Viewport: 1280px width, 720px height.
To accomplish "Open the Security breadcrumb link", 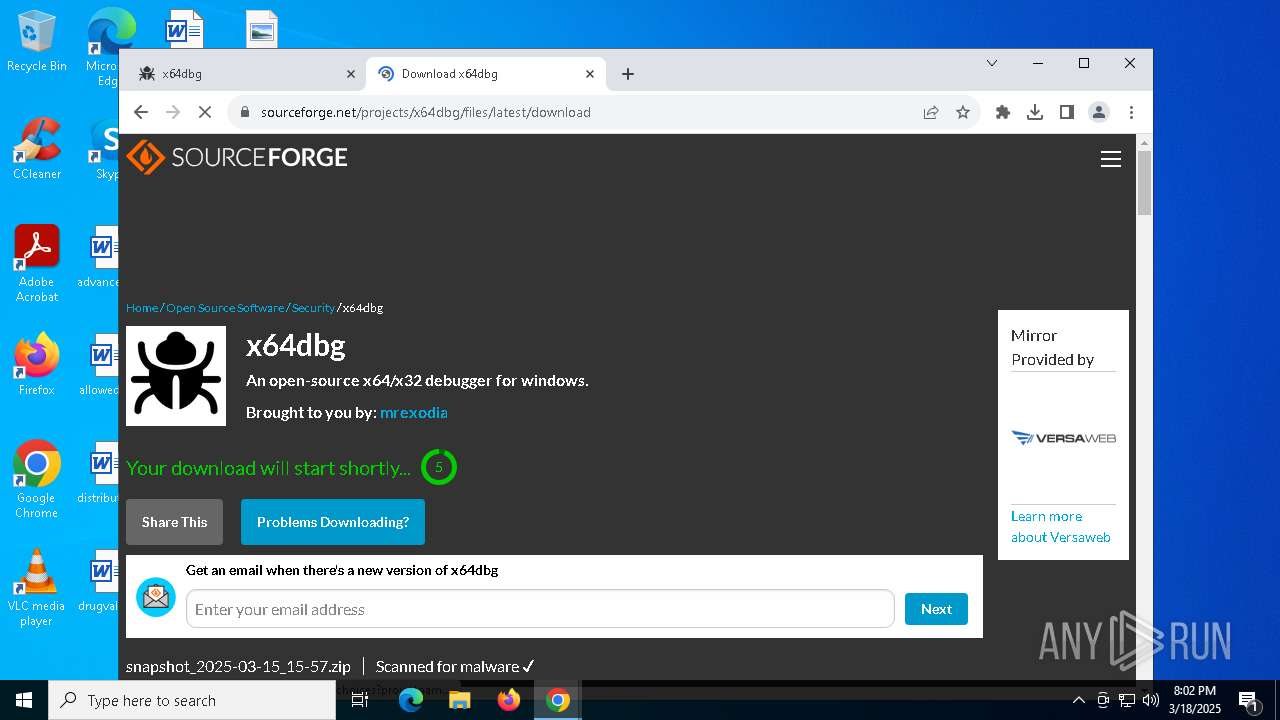I will tap(313, 308).
